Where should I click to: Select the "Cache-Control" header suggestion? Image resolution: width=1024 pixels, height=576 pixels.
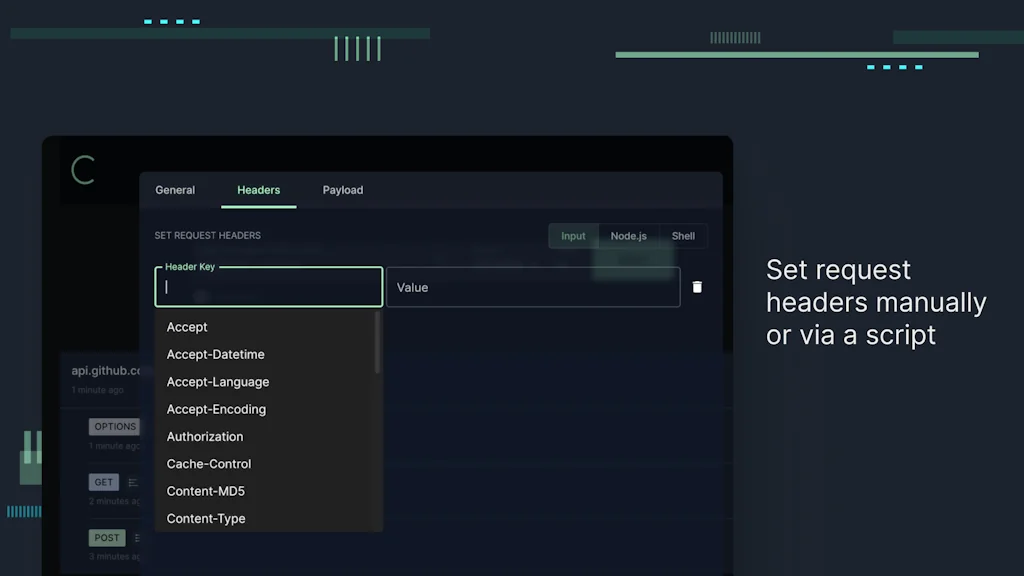coord(208,463)
